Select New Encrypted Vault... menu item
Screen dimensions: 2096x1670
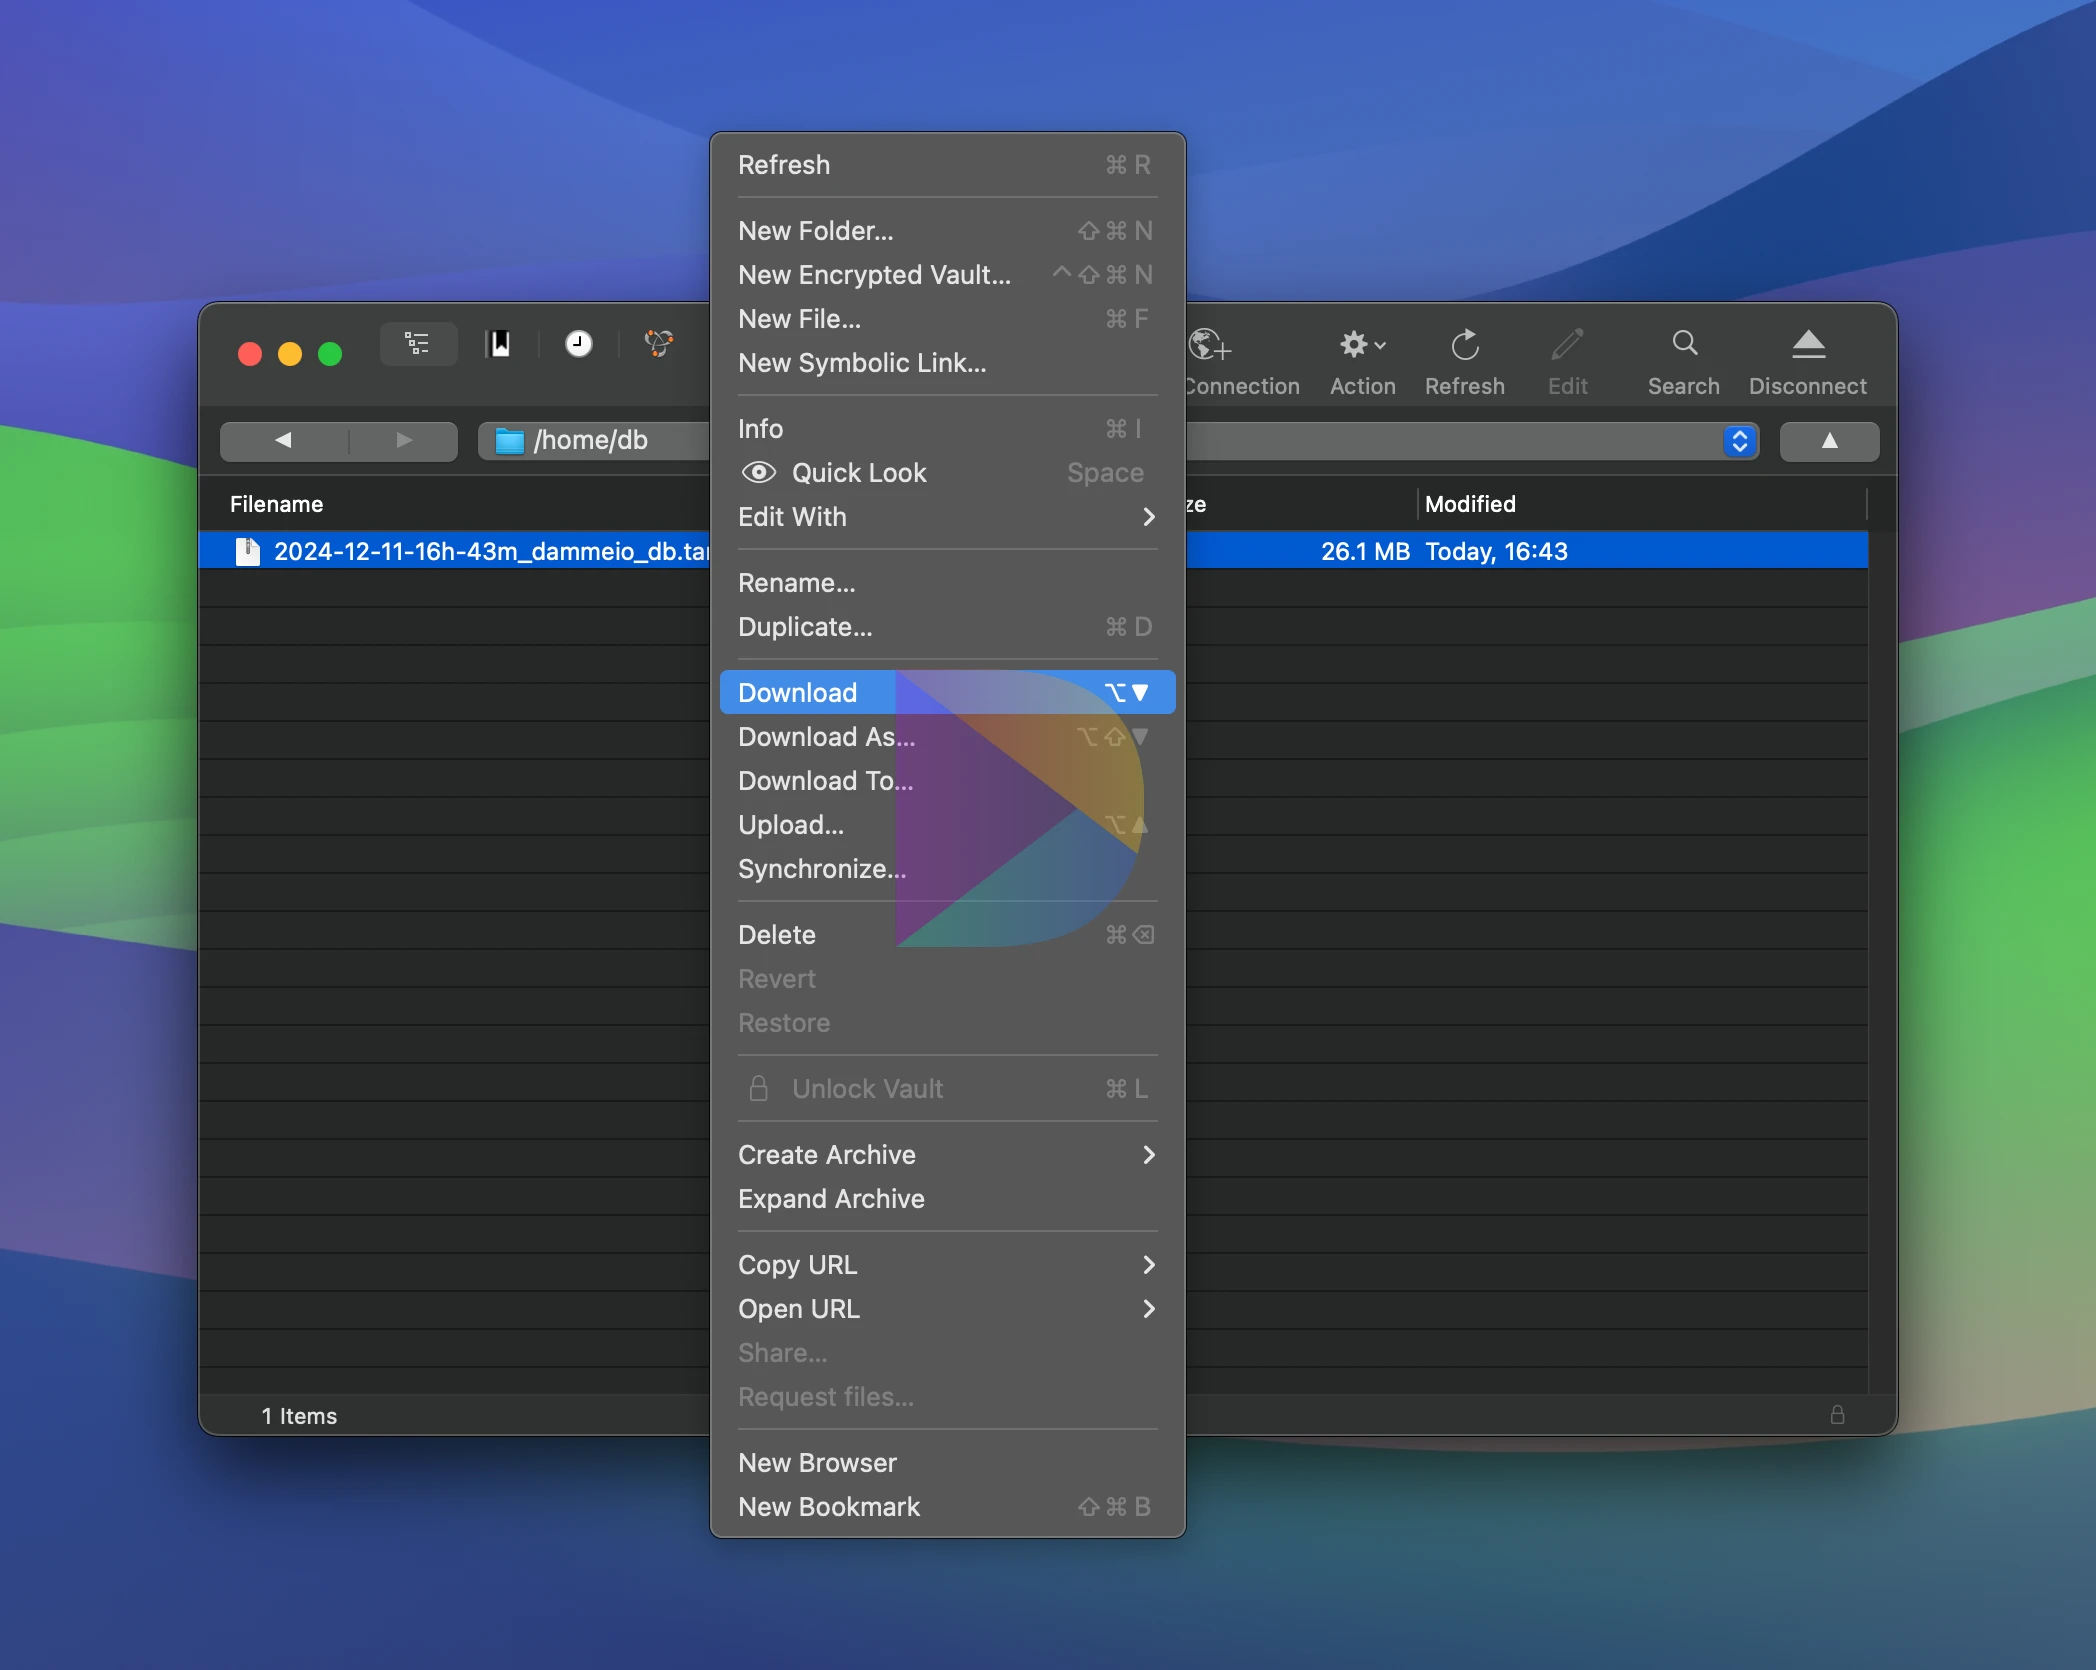[x=947, y=275]
